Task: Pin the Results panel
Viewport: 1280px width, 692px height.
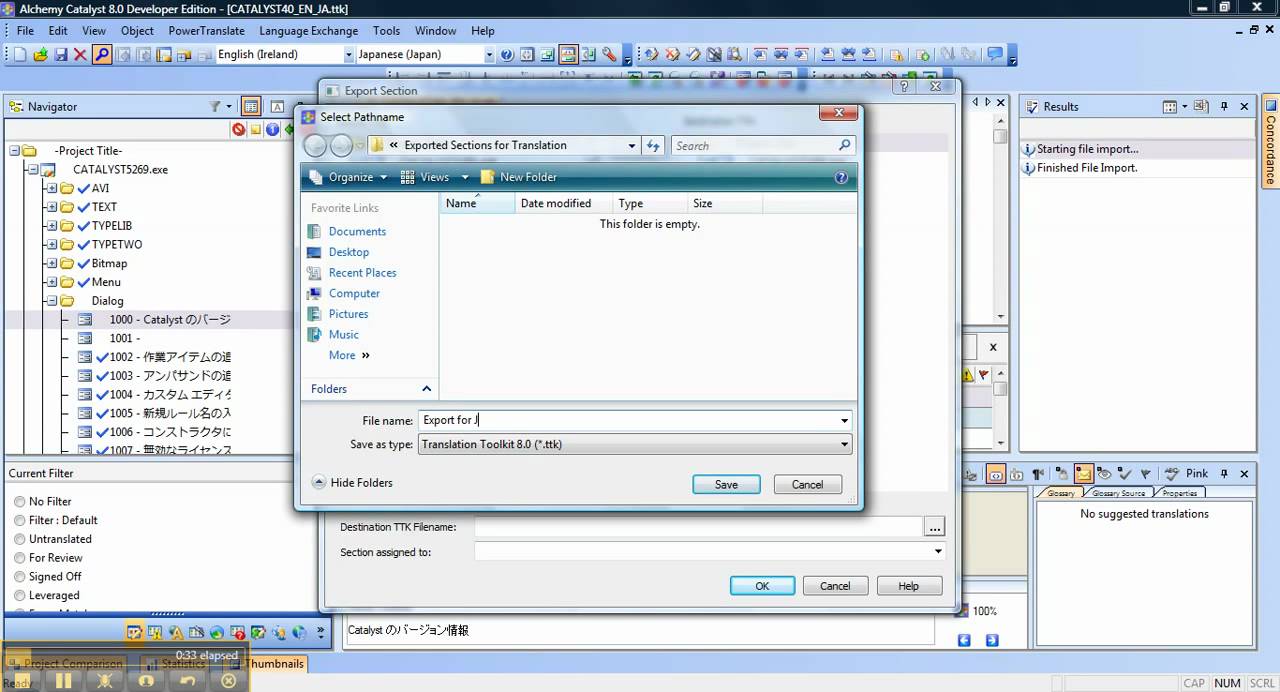Action: [x=1224, y=106]
